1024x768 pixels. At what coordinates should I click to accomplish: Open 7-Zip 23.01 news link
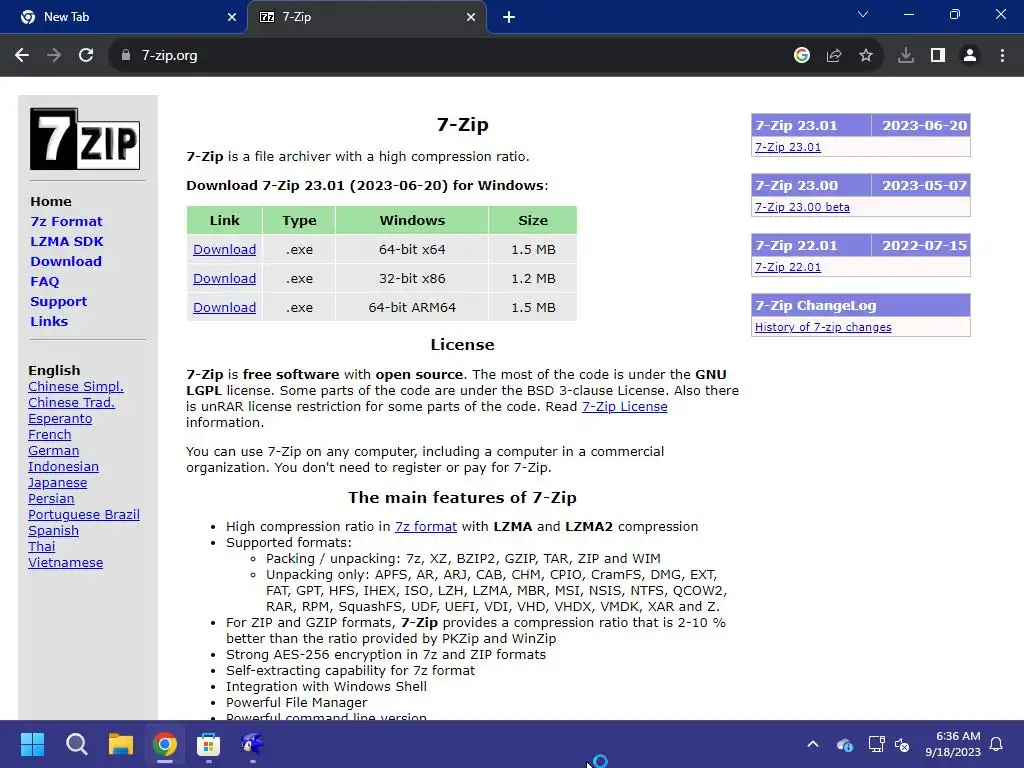point(788,147)
